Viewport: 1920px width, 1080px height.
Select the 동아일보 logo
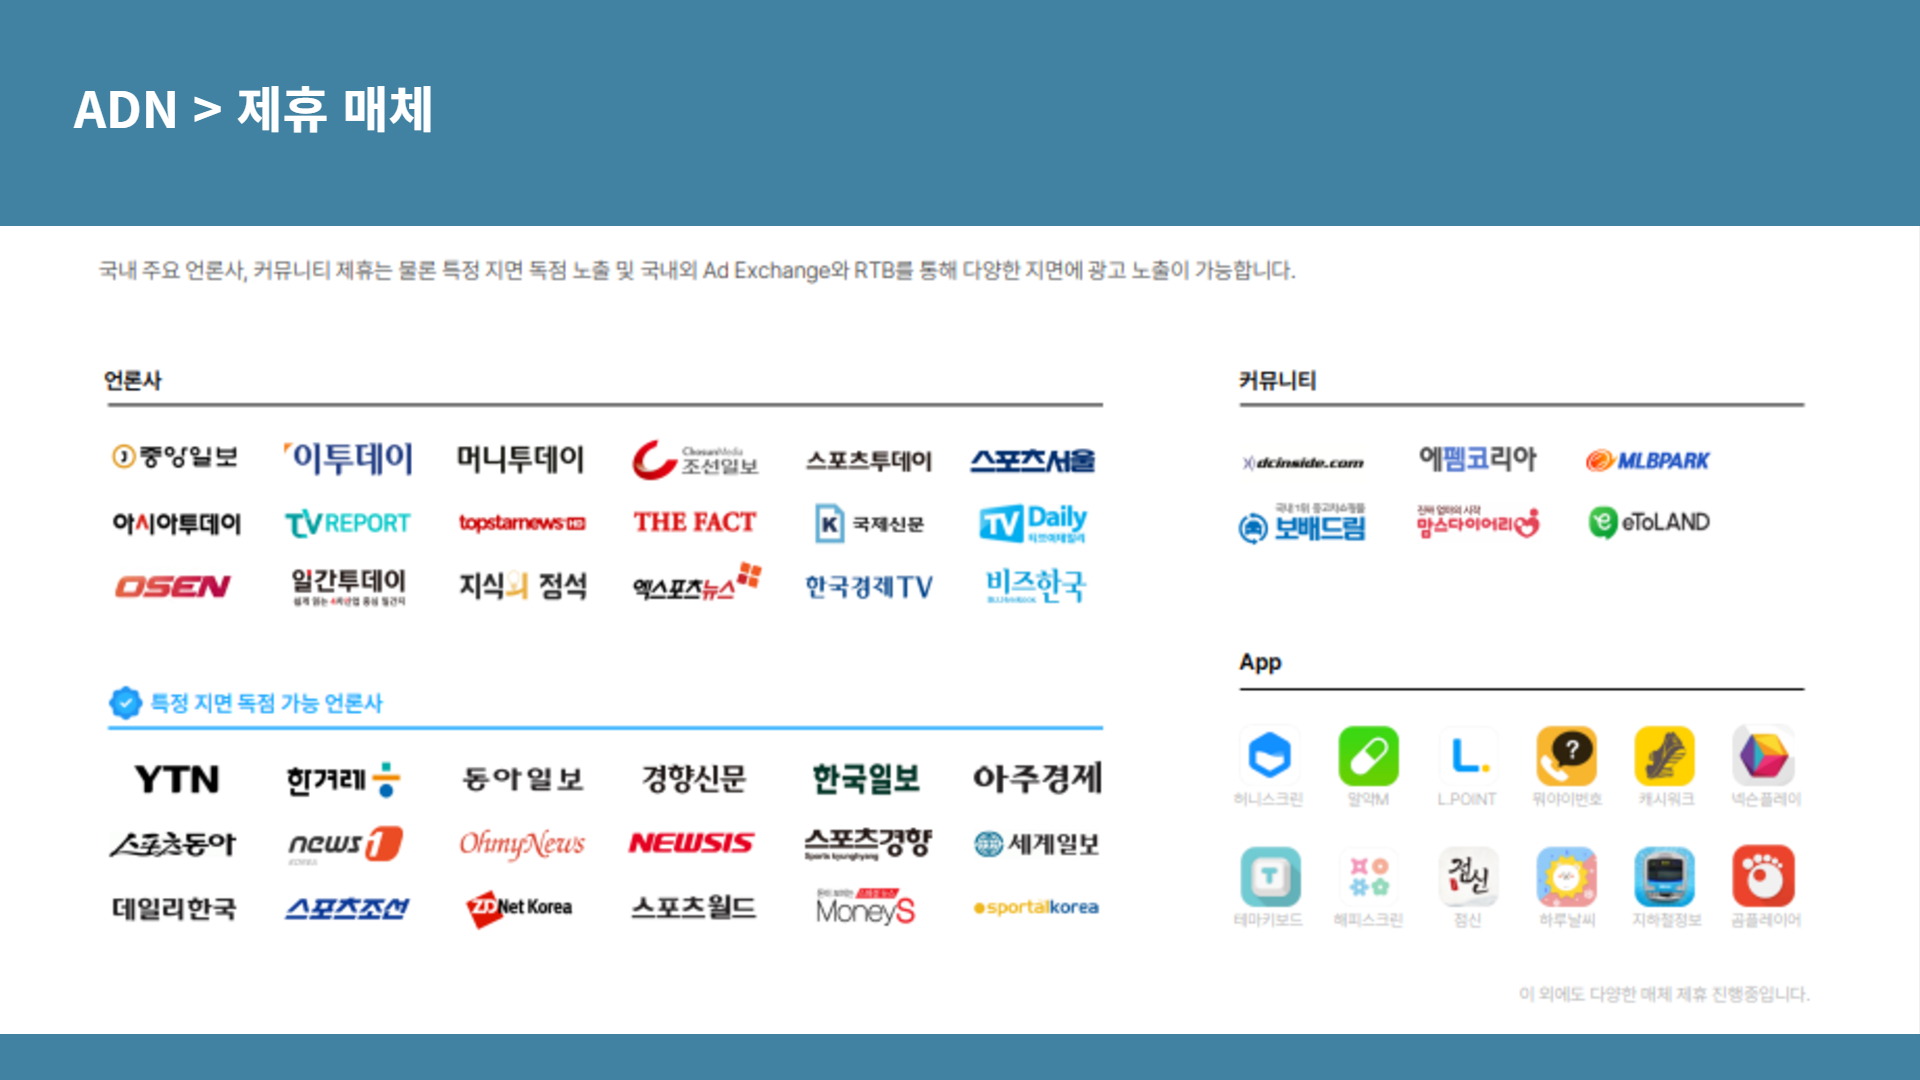click(522, 779)
